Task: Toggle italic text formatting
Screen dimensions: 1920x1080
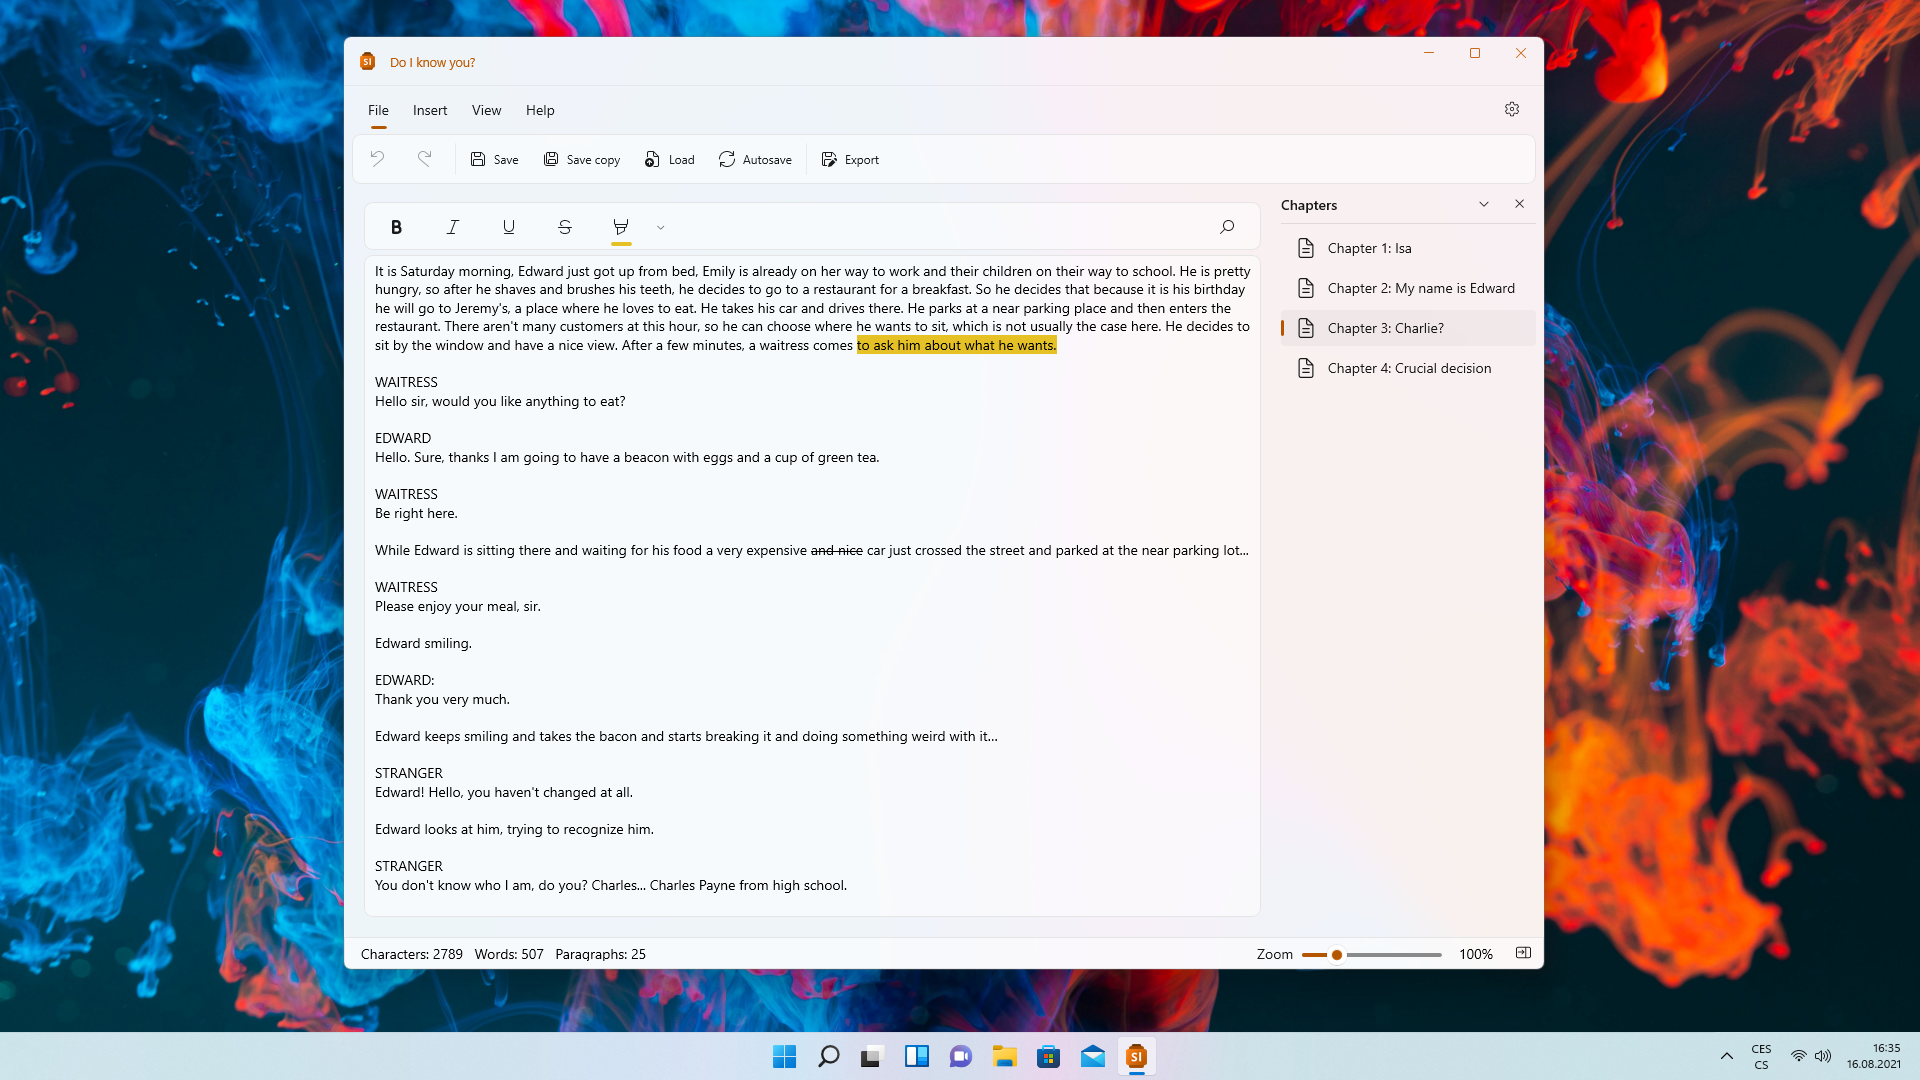Action: [452, 227]
